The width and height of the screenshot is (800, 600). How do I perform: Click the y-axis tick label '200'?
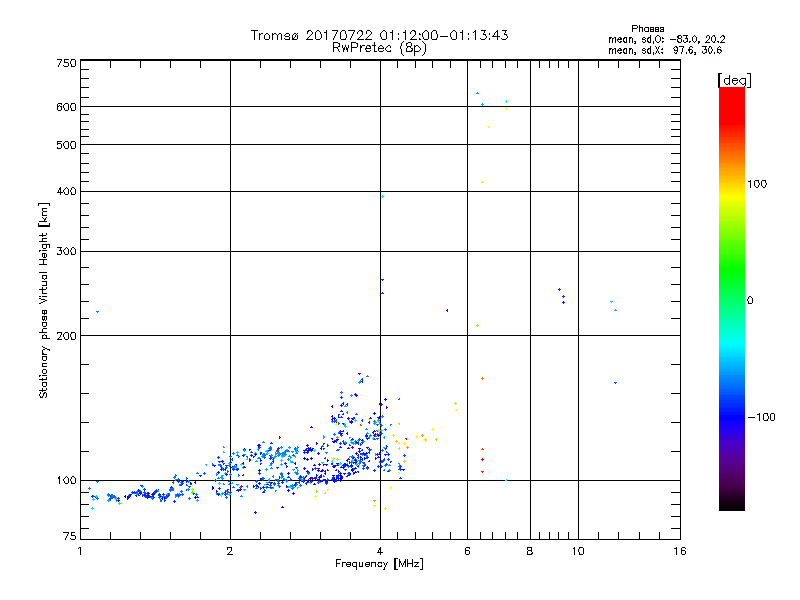click(x=66, y=336)
